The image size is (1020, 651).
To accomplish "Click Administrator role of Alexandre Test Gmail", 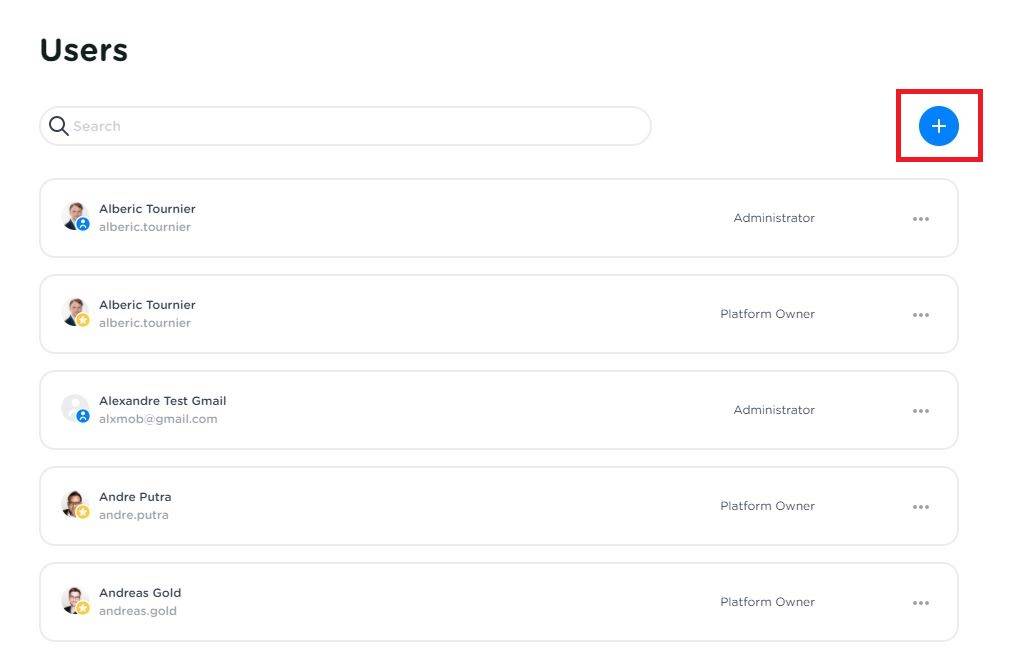I will pos(774,410).
